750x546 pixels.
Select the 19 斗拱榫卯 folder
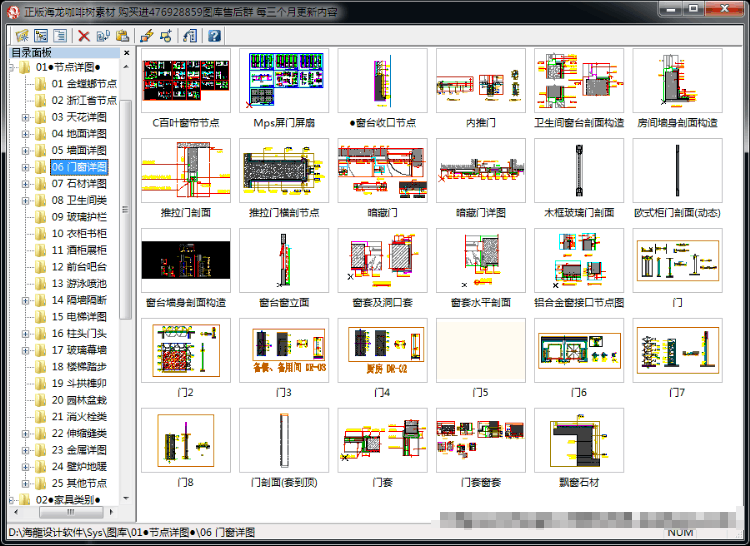79,383
